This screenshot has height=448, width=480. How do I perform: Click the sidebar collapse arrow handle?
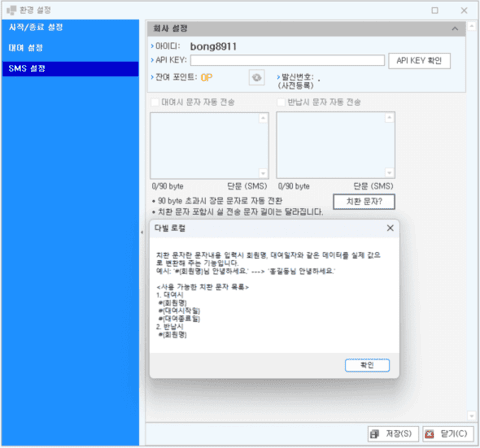coord(142,232)
